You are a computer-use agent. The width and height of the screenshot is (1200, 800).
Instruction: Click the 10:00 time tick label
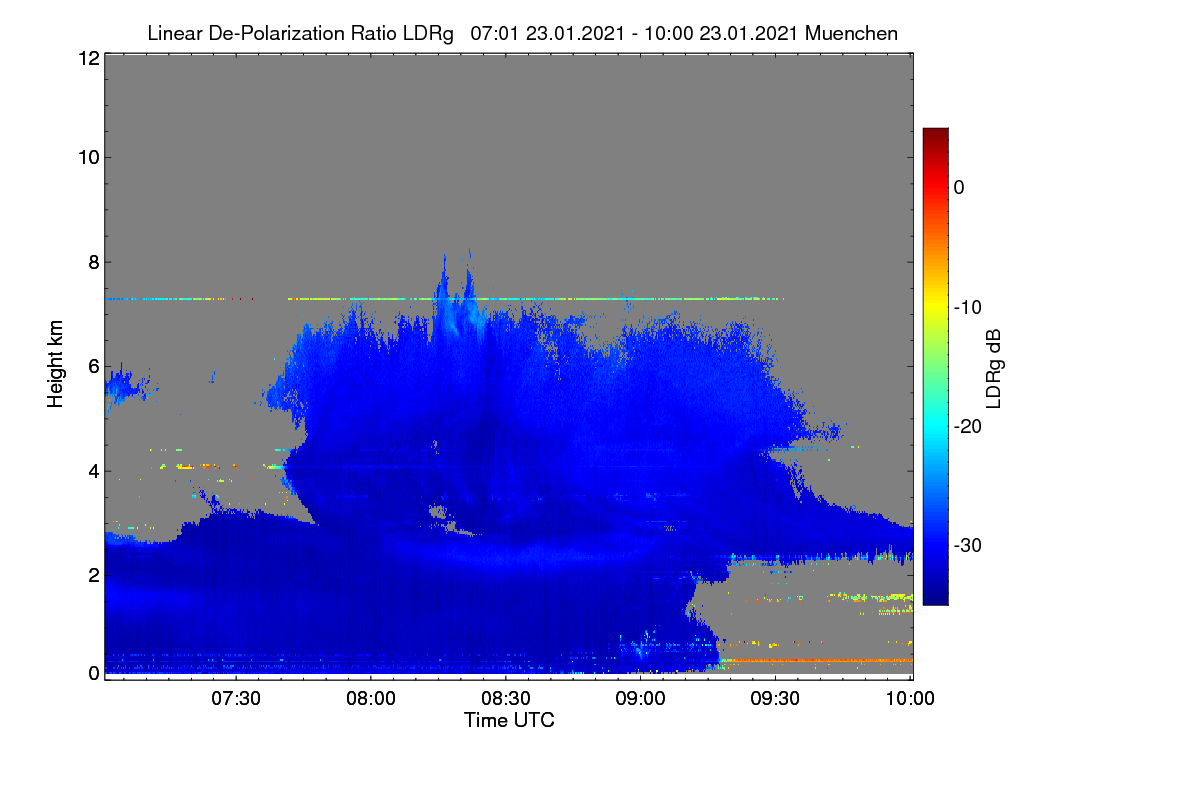click(x=911, y=699)
